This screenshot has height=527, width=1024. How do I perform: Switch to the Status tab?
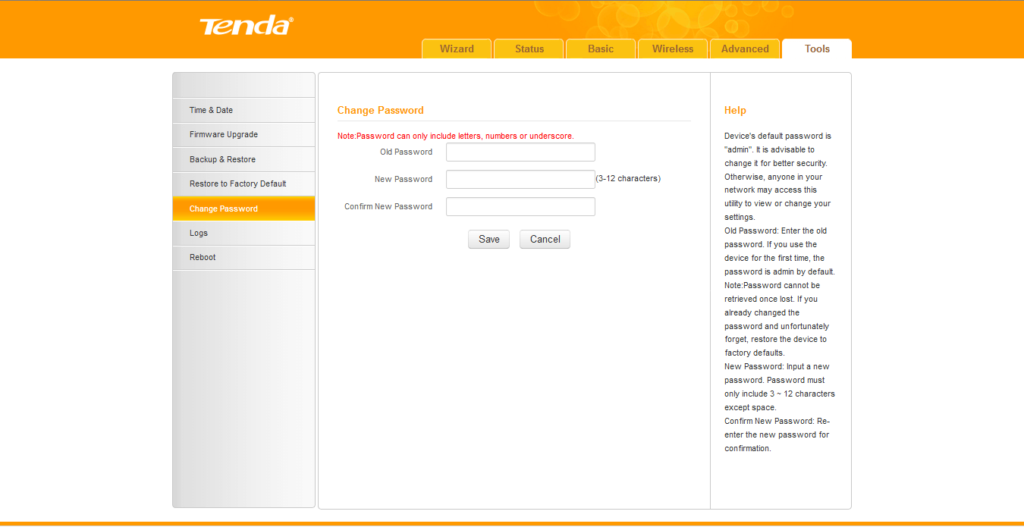pyautogui.click(x=529, y=49)
